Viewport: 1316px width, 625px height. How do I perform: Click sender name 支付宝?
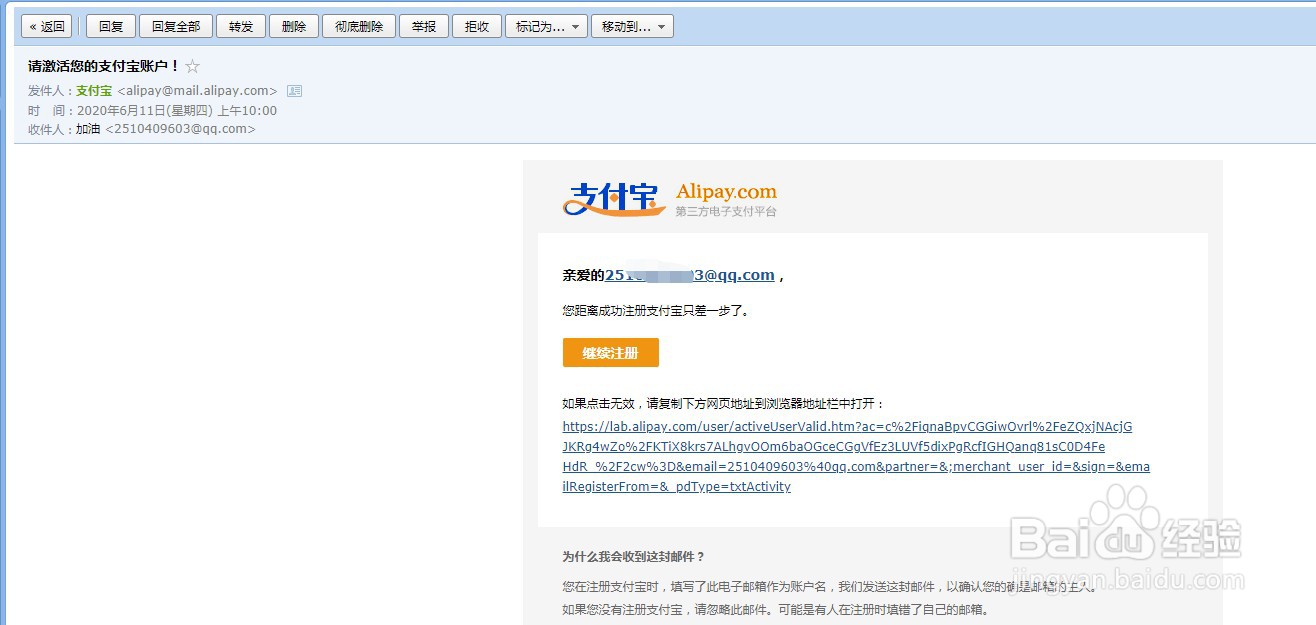point(94,91)
